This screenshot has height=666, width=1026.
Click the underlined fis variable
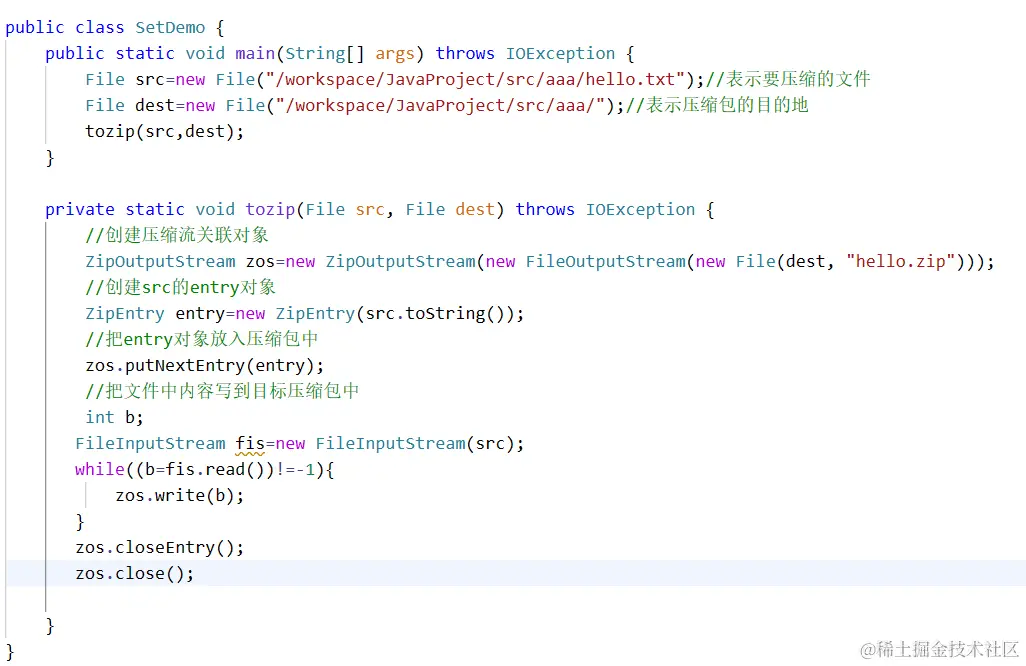250,444
